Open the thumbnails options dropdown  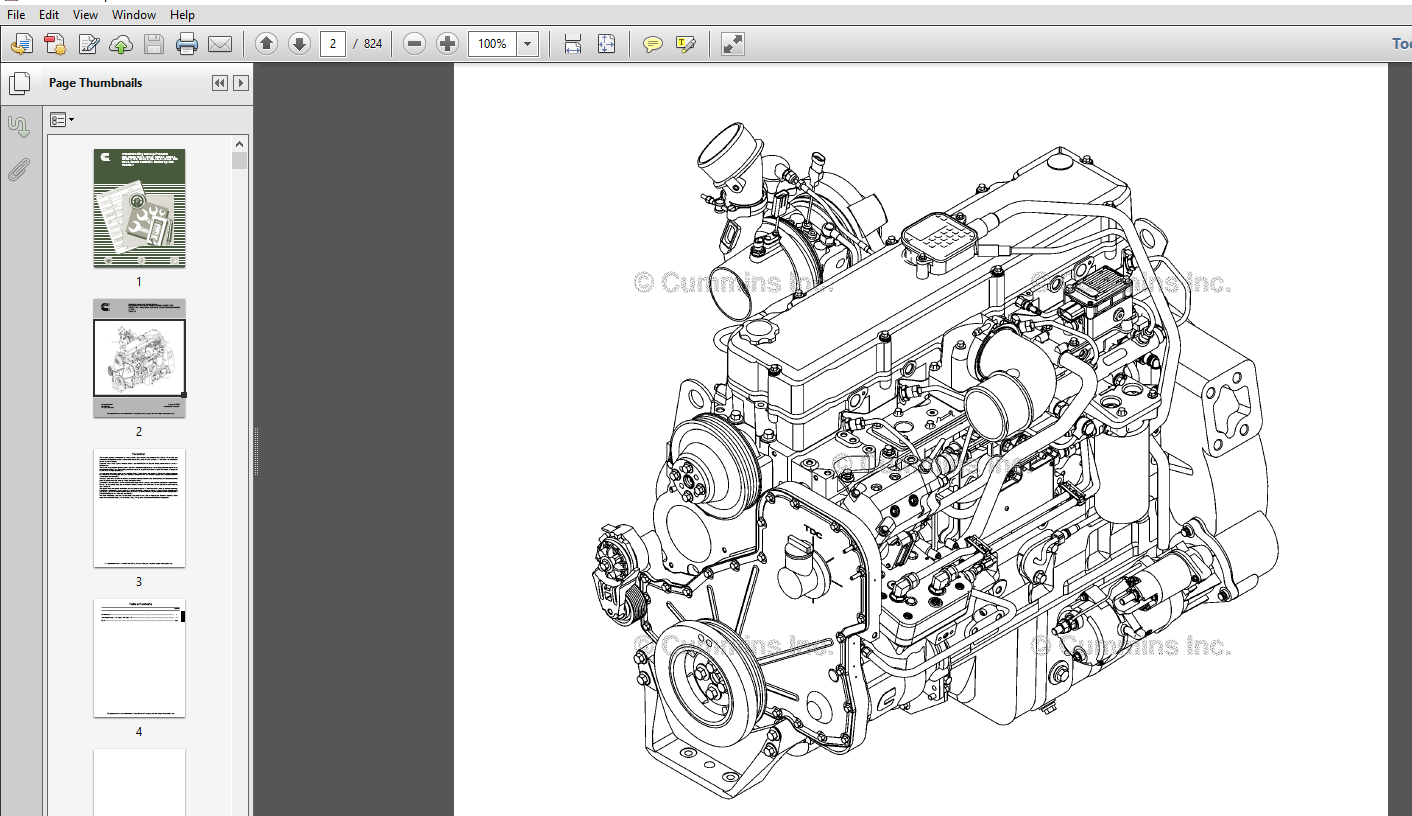pyautogui.click(x=62, y=120)
